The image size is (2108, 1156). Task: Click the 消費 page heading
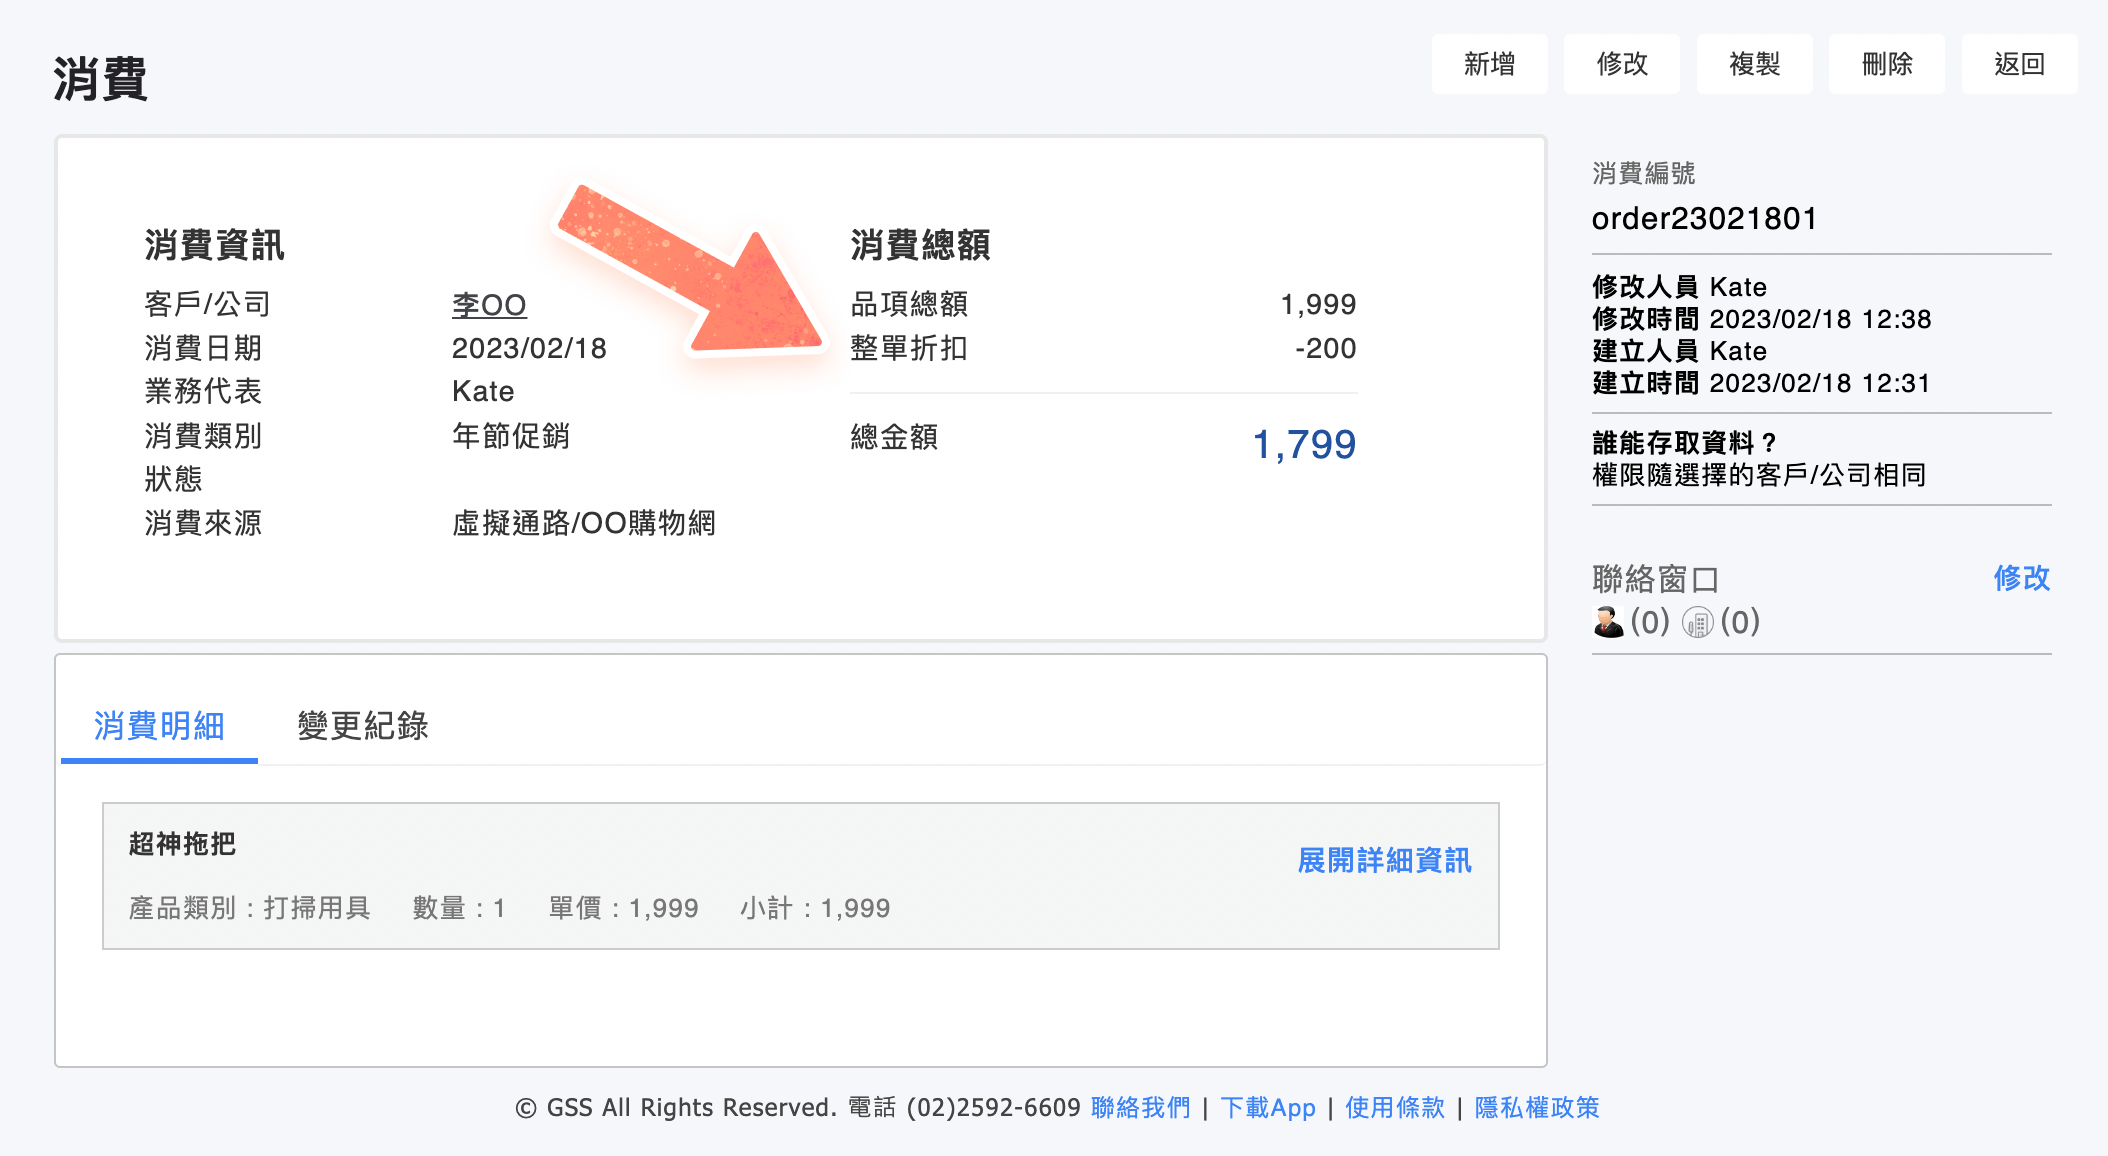click(x=100, y=79)
